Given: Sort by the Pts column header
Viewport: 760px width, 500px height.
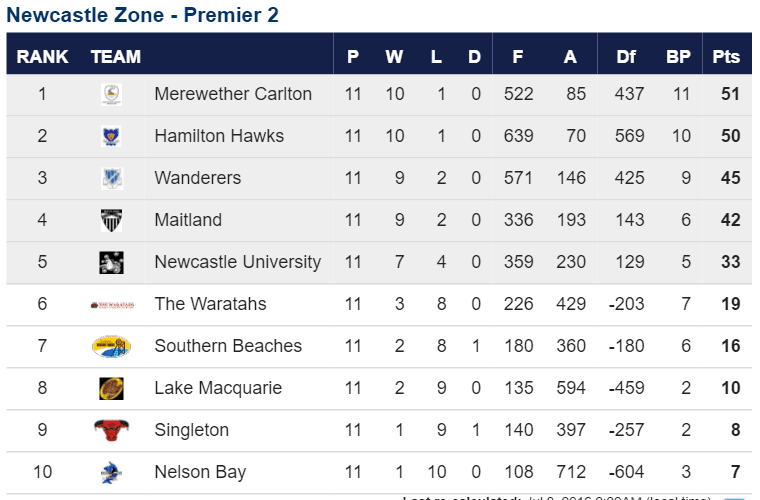Looking at the screenshot, I should pos(726,57).
